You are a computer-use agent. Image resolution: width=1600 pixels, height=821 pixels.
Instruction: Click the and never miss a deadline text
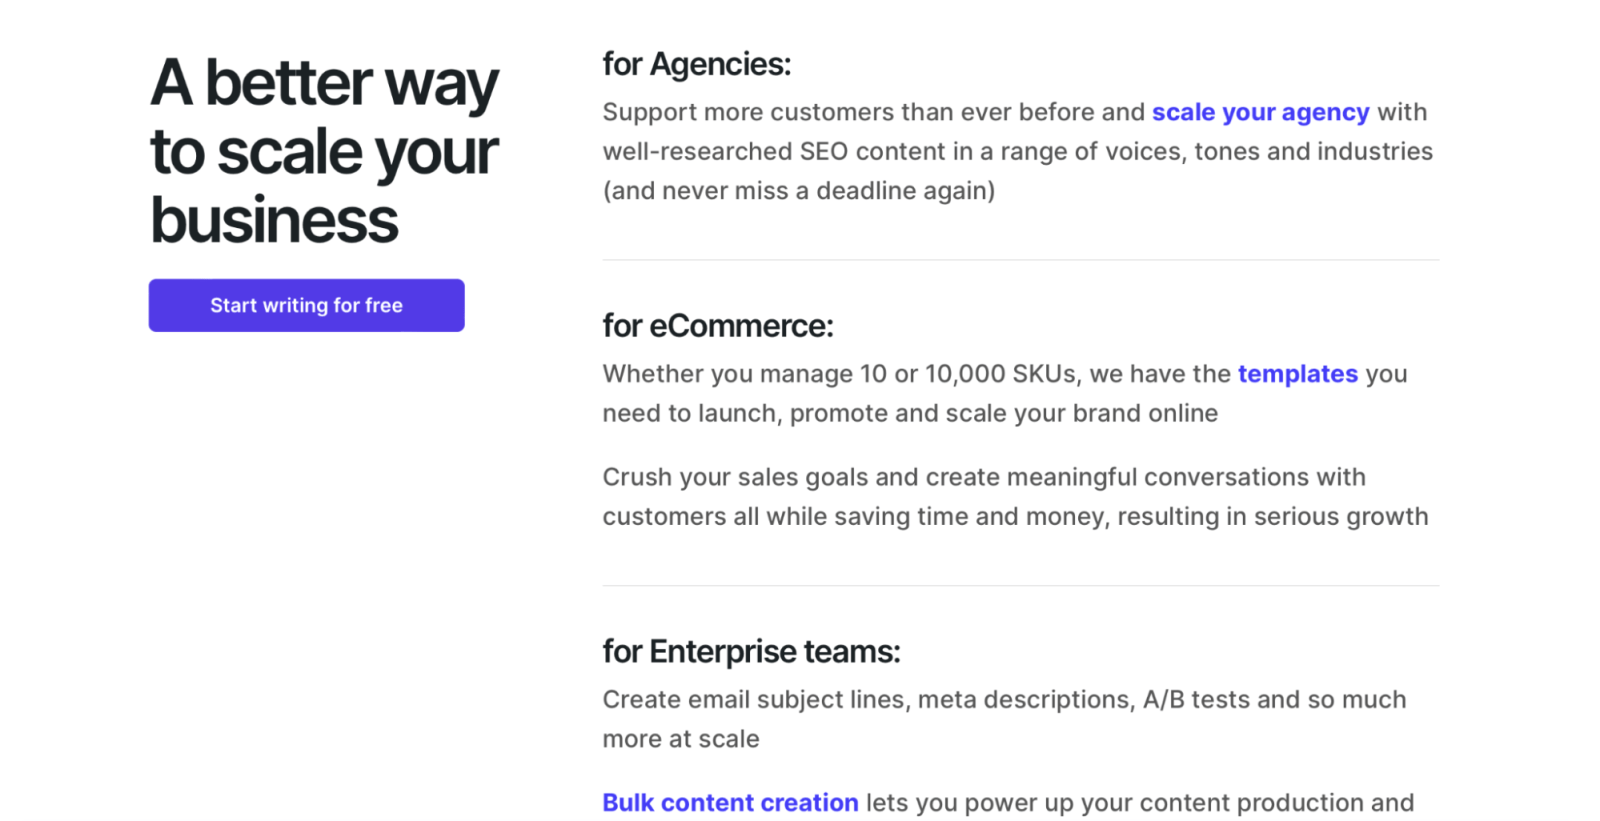point(798,191)
